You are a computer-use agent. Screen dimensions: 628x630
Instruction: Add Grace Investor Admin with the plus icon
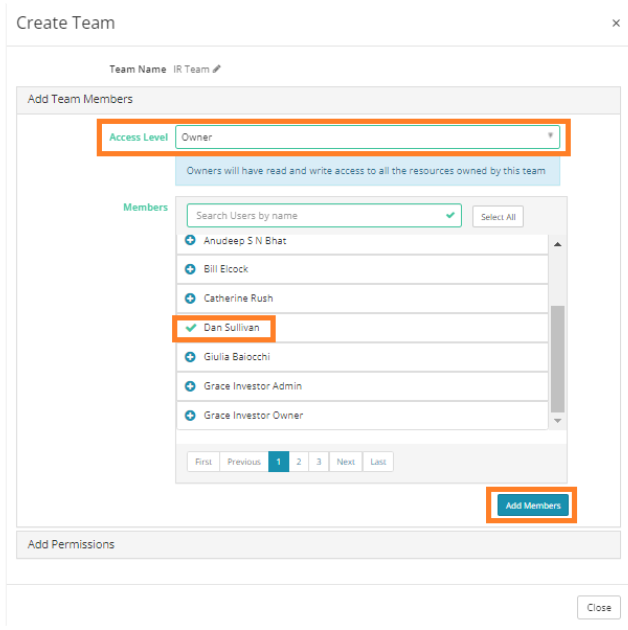click(190, 386)
